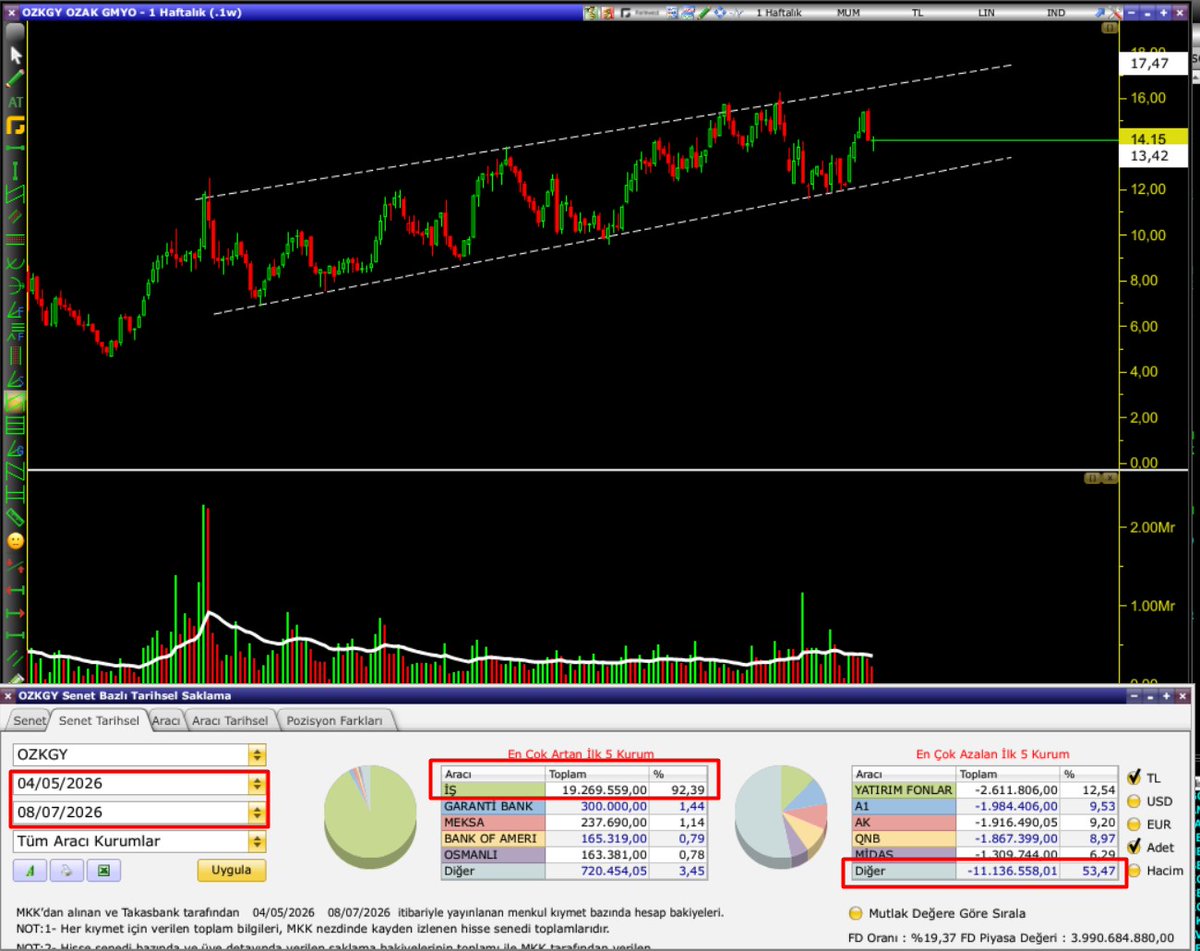Switch to the Aracı Tarihsel tab

[230, 720]
